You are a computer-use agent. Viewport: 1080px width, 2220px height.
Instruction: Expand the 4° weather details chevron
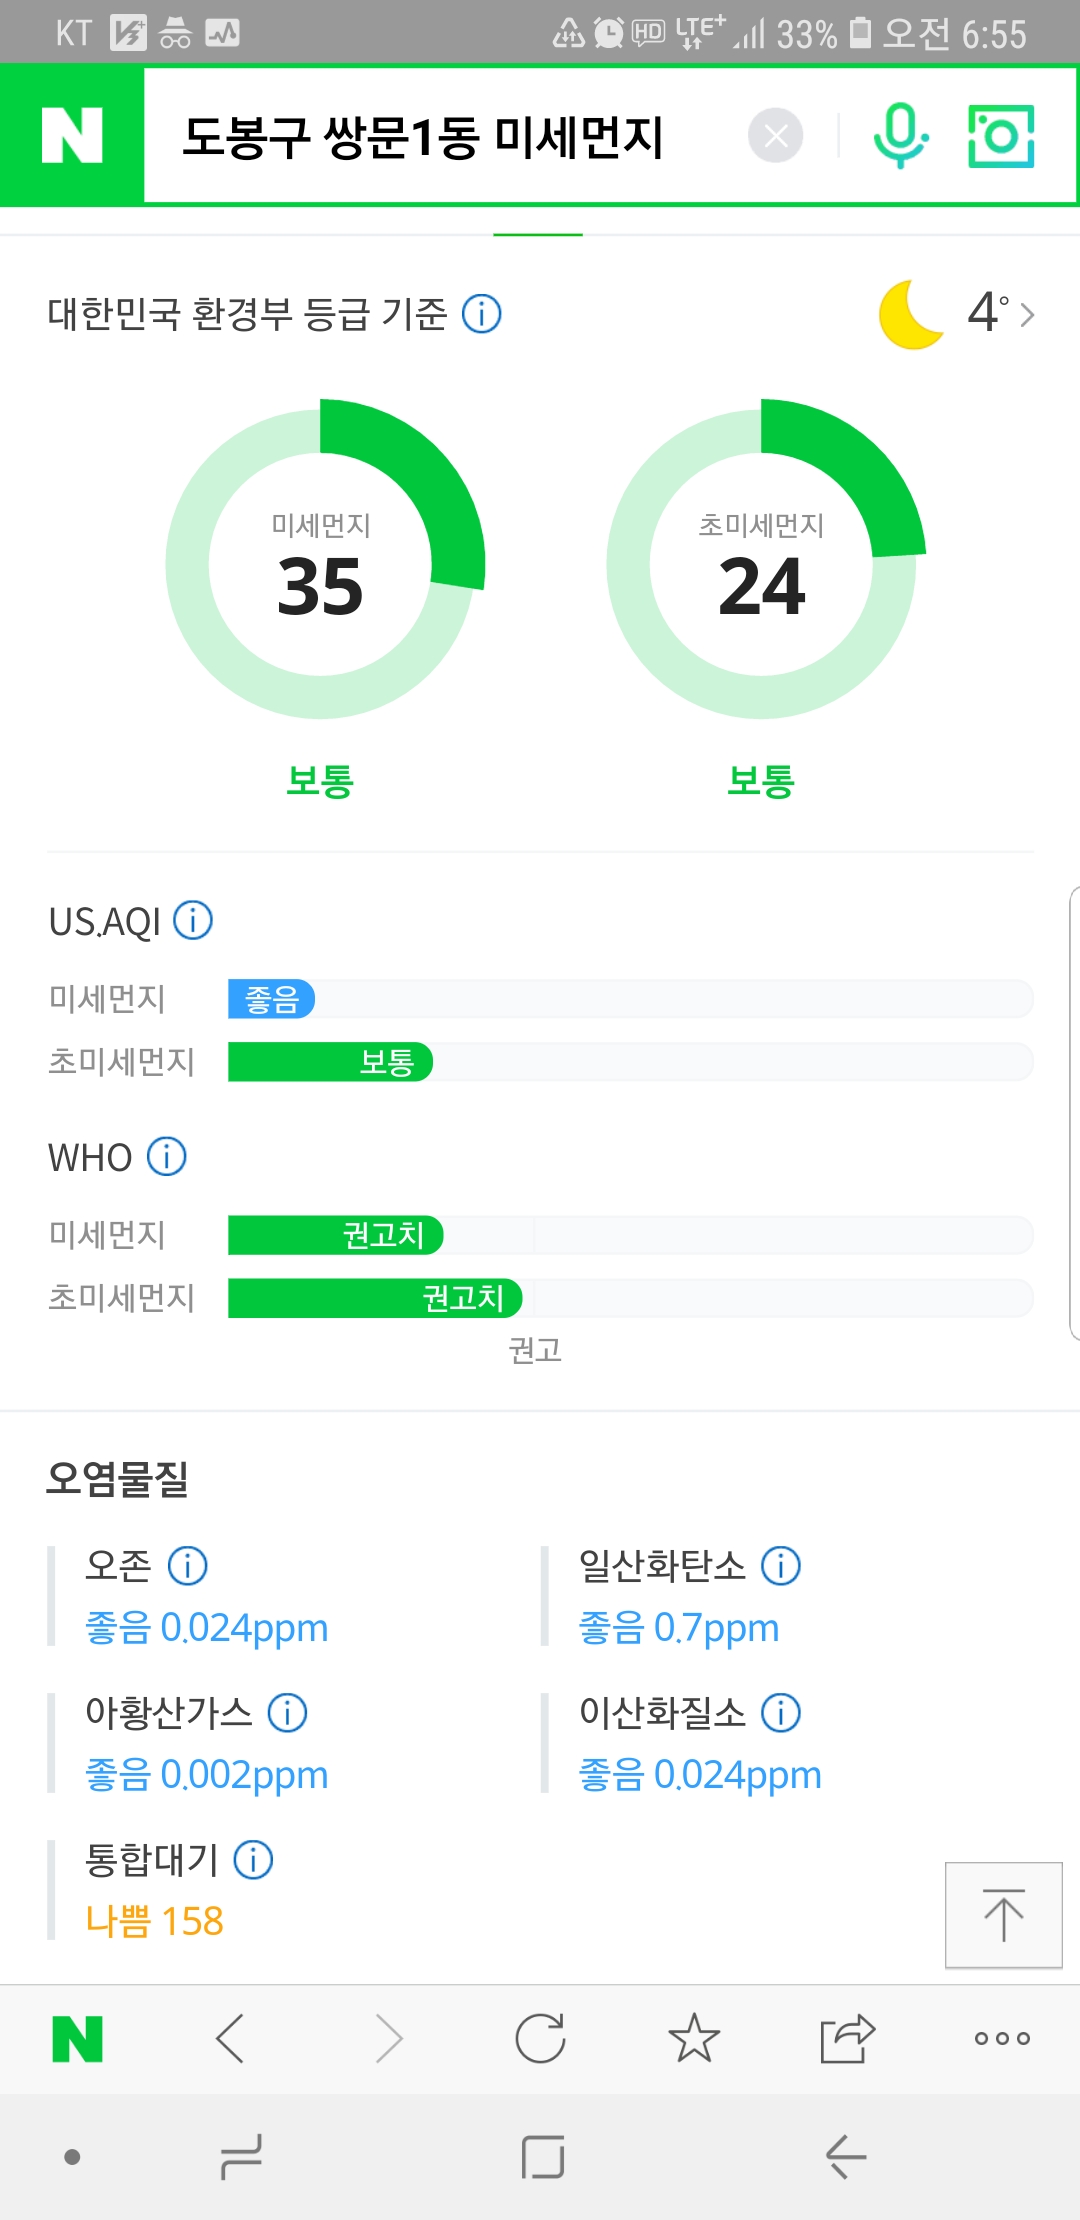point(1026,315)
